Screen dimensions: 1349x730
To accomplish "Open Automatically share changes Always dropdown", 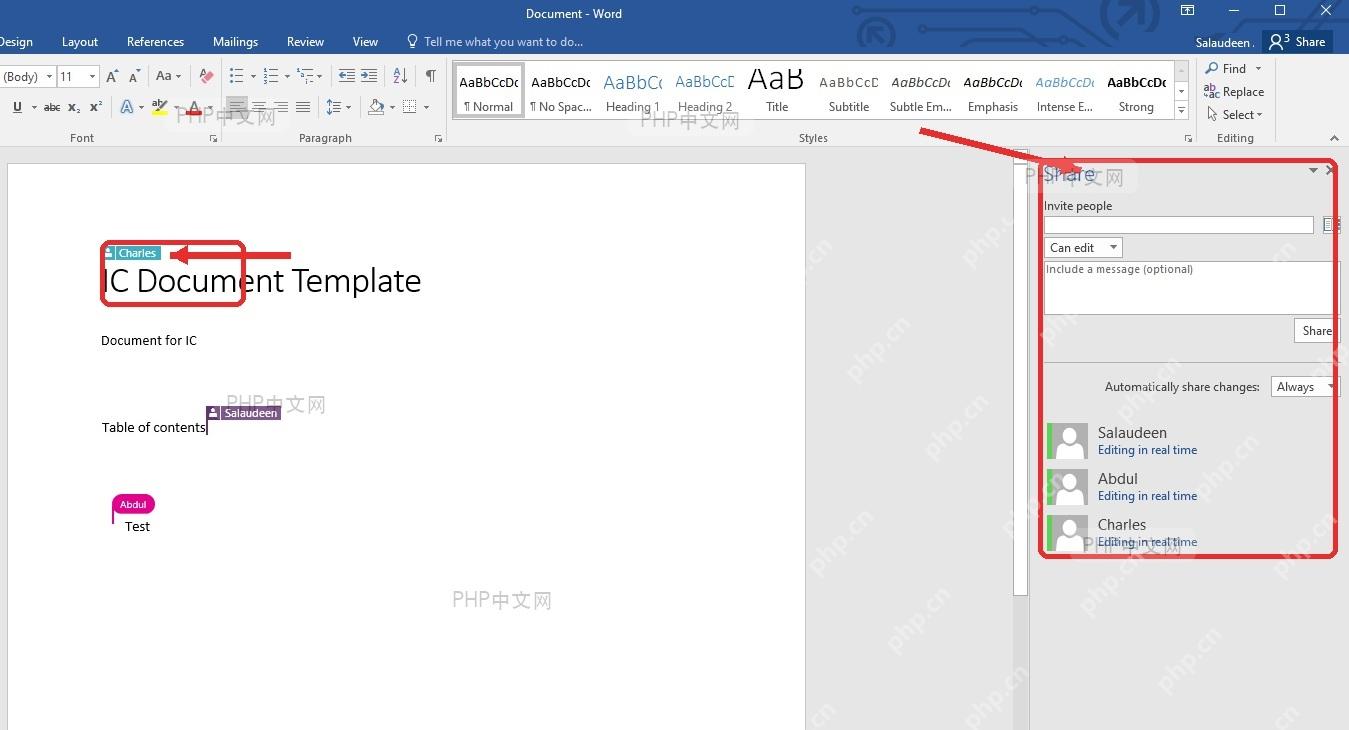I will [1304, 387].
